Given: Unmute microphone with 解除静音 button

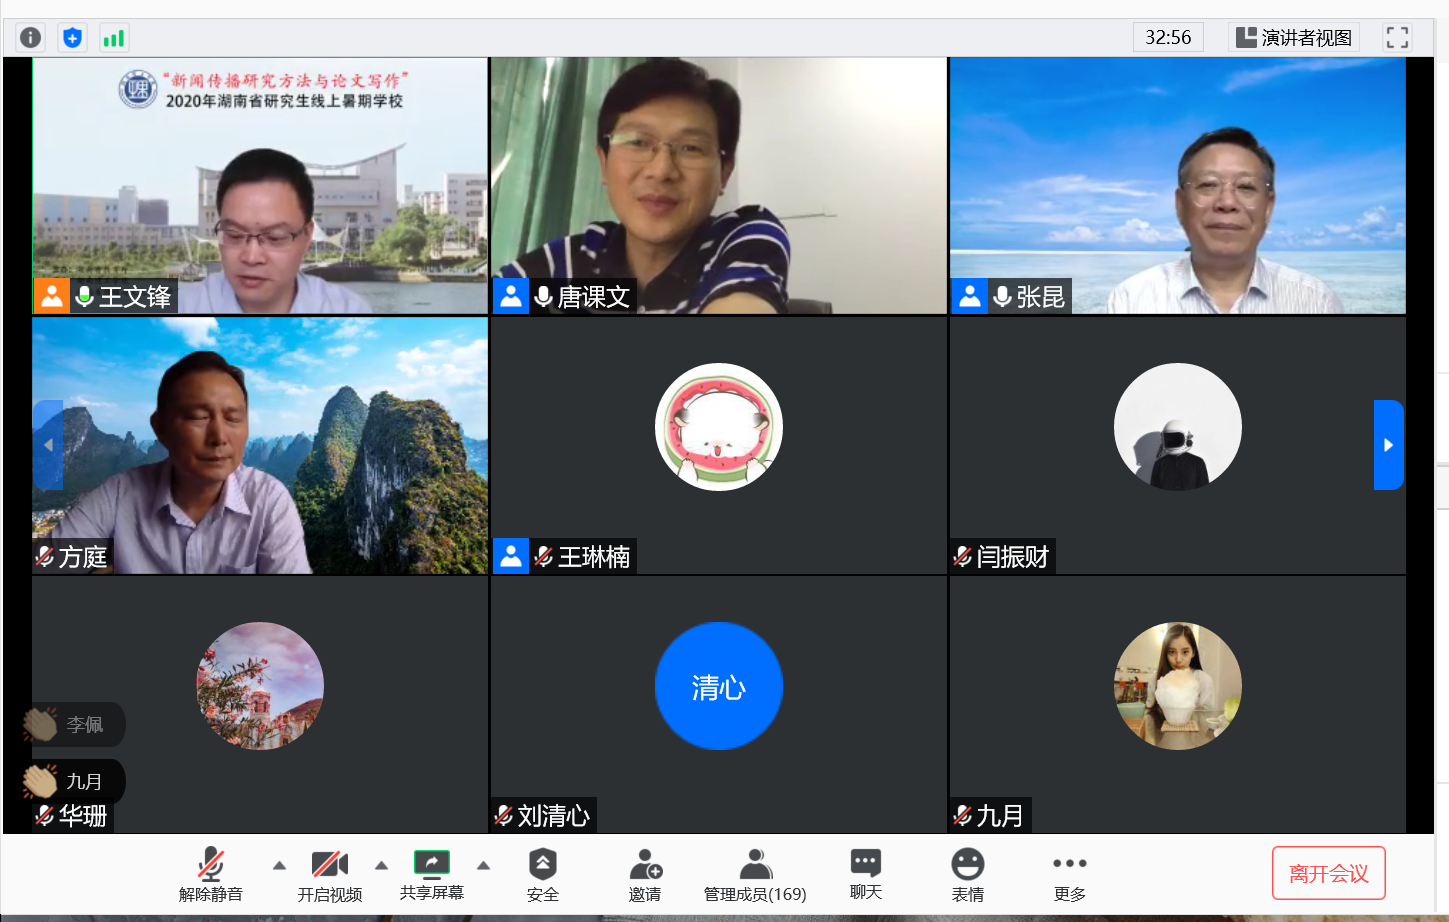Looking at the screenshot, I should point(210,873).
